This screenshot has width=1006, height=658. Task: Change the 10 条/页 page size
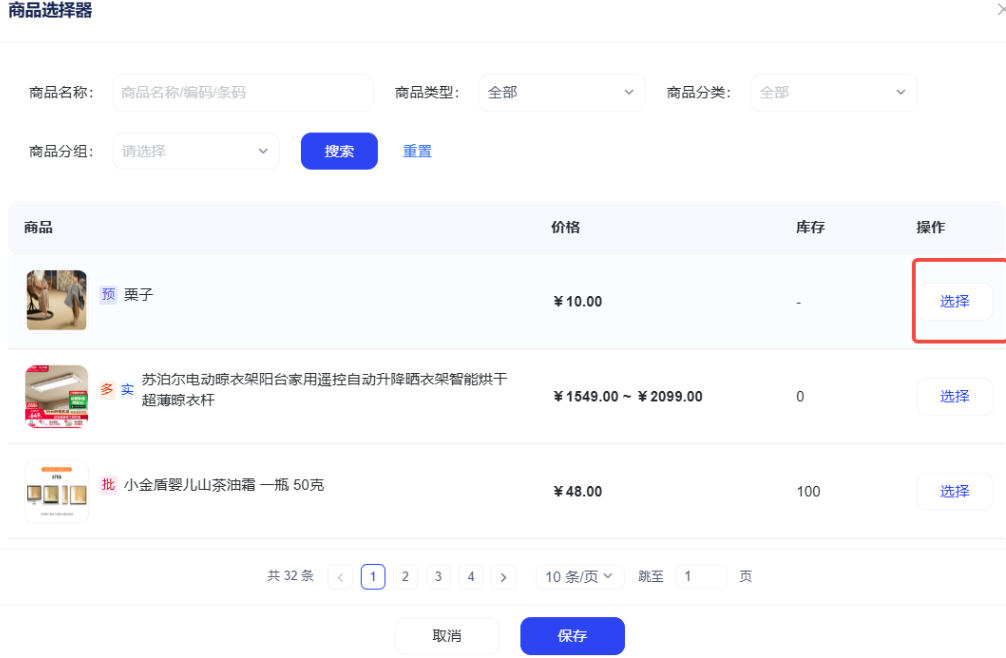point(580,577)
